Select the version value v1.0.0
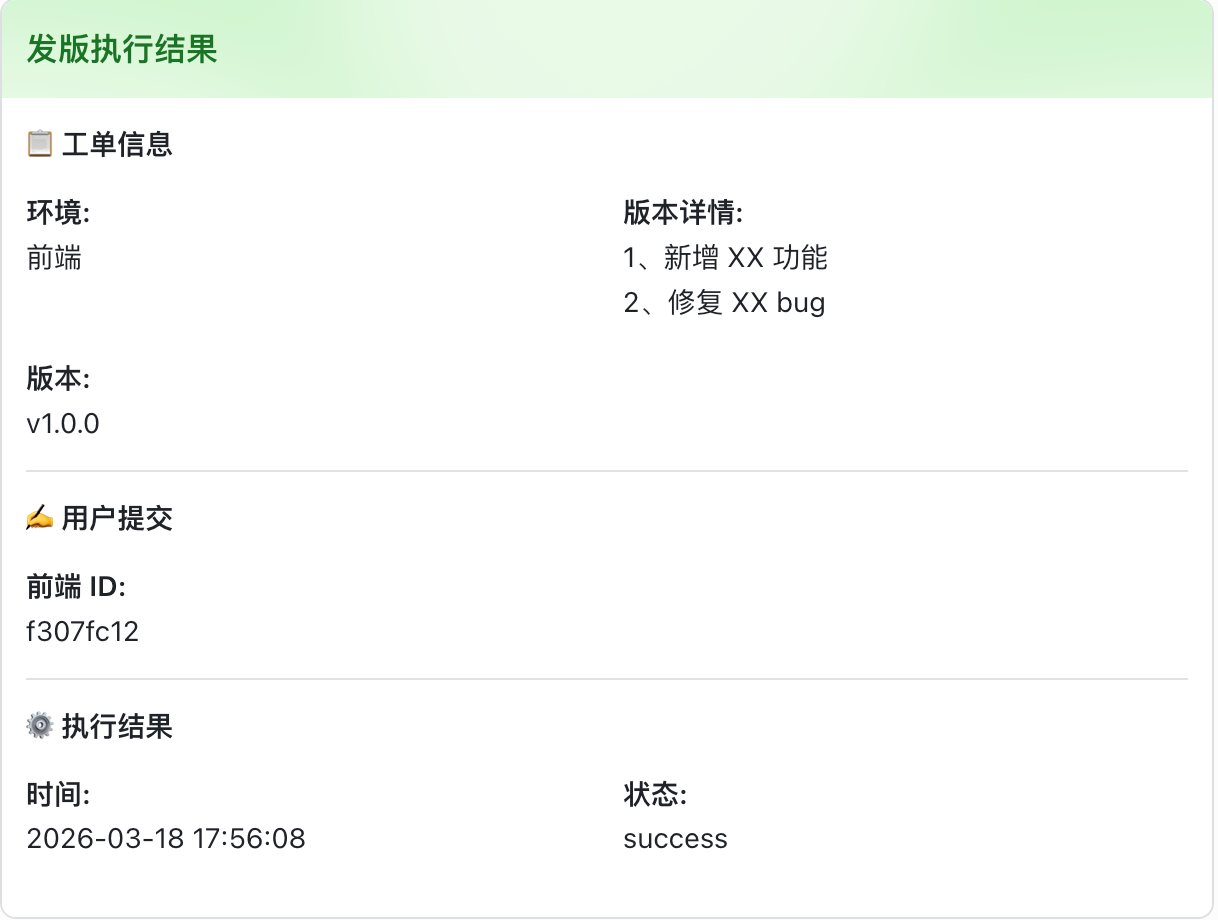 [x=63, y=423]
